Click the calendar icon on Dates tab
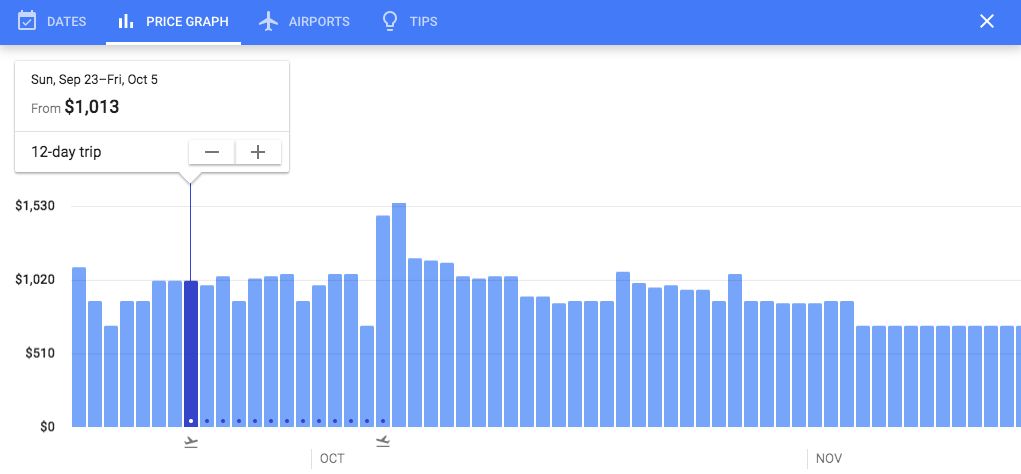Image resolution: width=1021 pixels, height=474 pixels. coord(27,21)
